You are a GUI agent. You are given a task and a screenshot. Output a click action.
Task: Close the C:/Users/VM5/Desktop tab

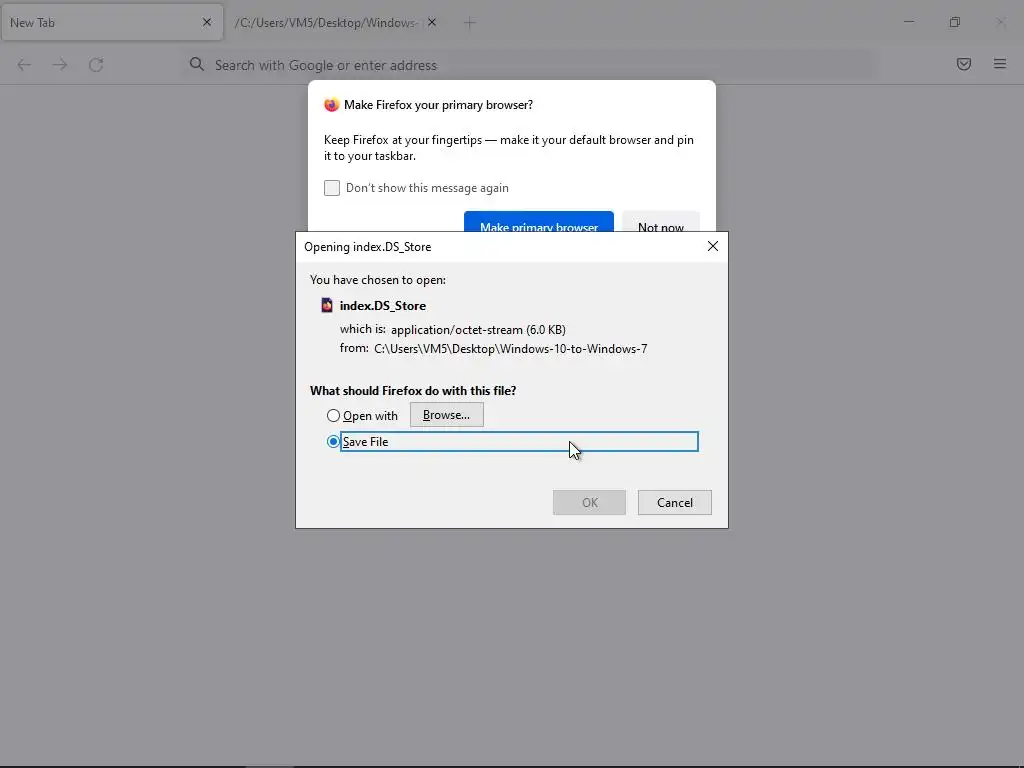pos(432,22)
